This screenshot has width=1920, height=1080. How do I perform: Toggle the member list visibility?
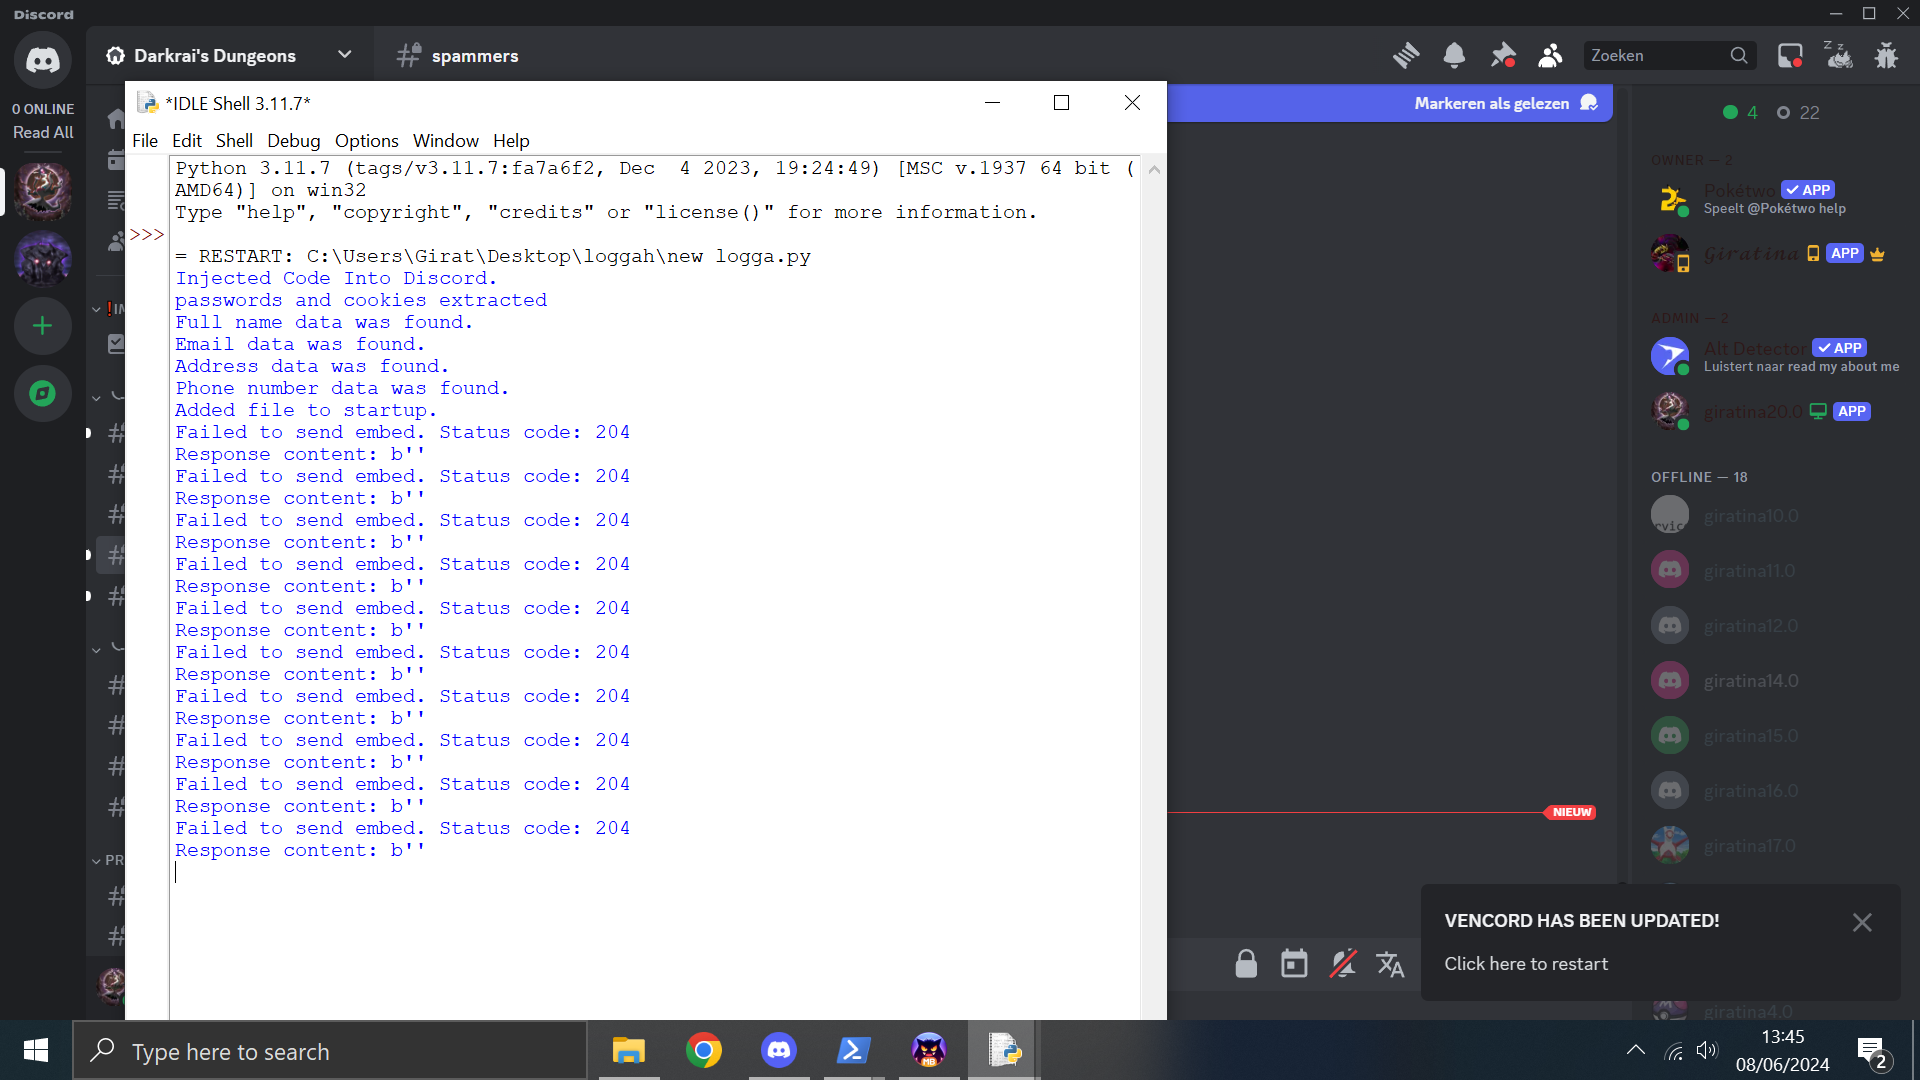[x=1550, y=56]
